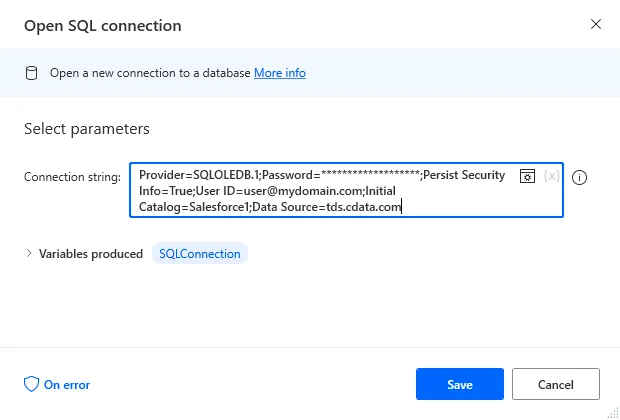Click the build connection string icon
620x420 pixels.
[528, 176]
